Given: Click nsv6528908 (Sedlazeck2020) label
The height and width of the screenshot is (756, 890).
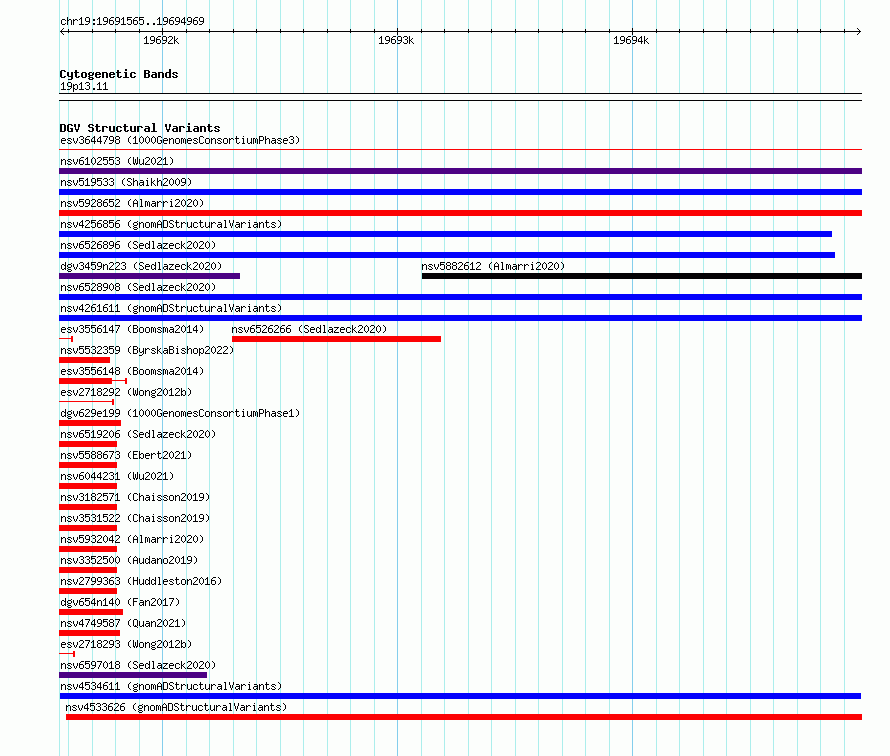Looking at the screenshot, I should tap(138, 287).
